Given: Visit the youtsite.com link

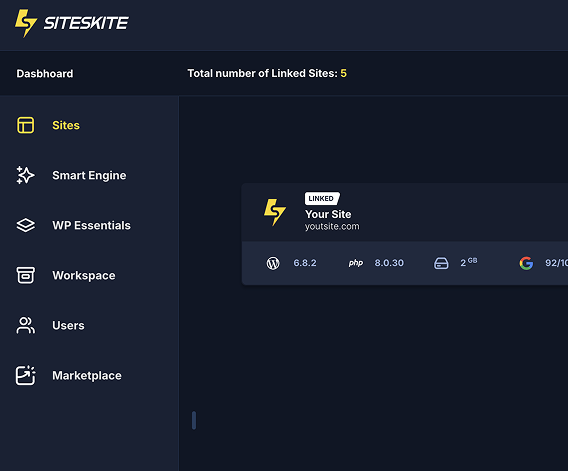Looking at the screenshot, I should click(x=332, y=226).
